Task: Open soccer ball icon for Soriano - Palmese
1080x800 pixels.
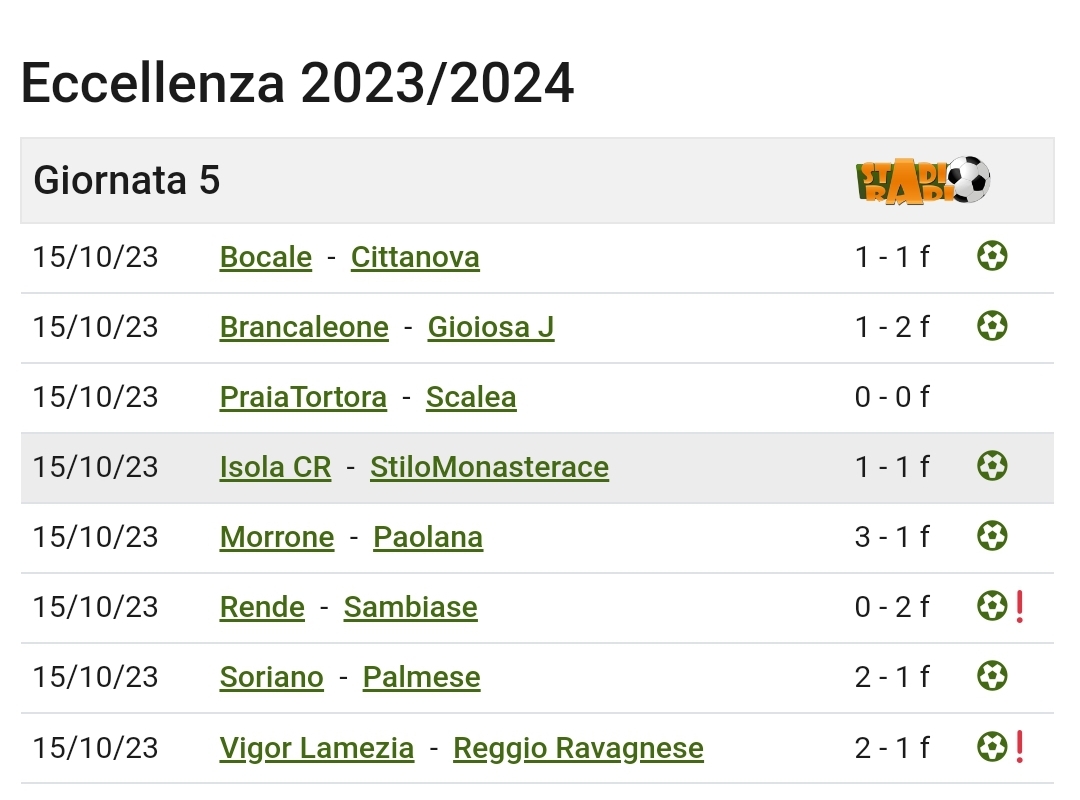Action: tap(992, 676)
